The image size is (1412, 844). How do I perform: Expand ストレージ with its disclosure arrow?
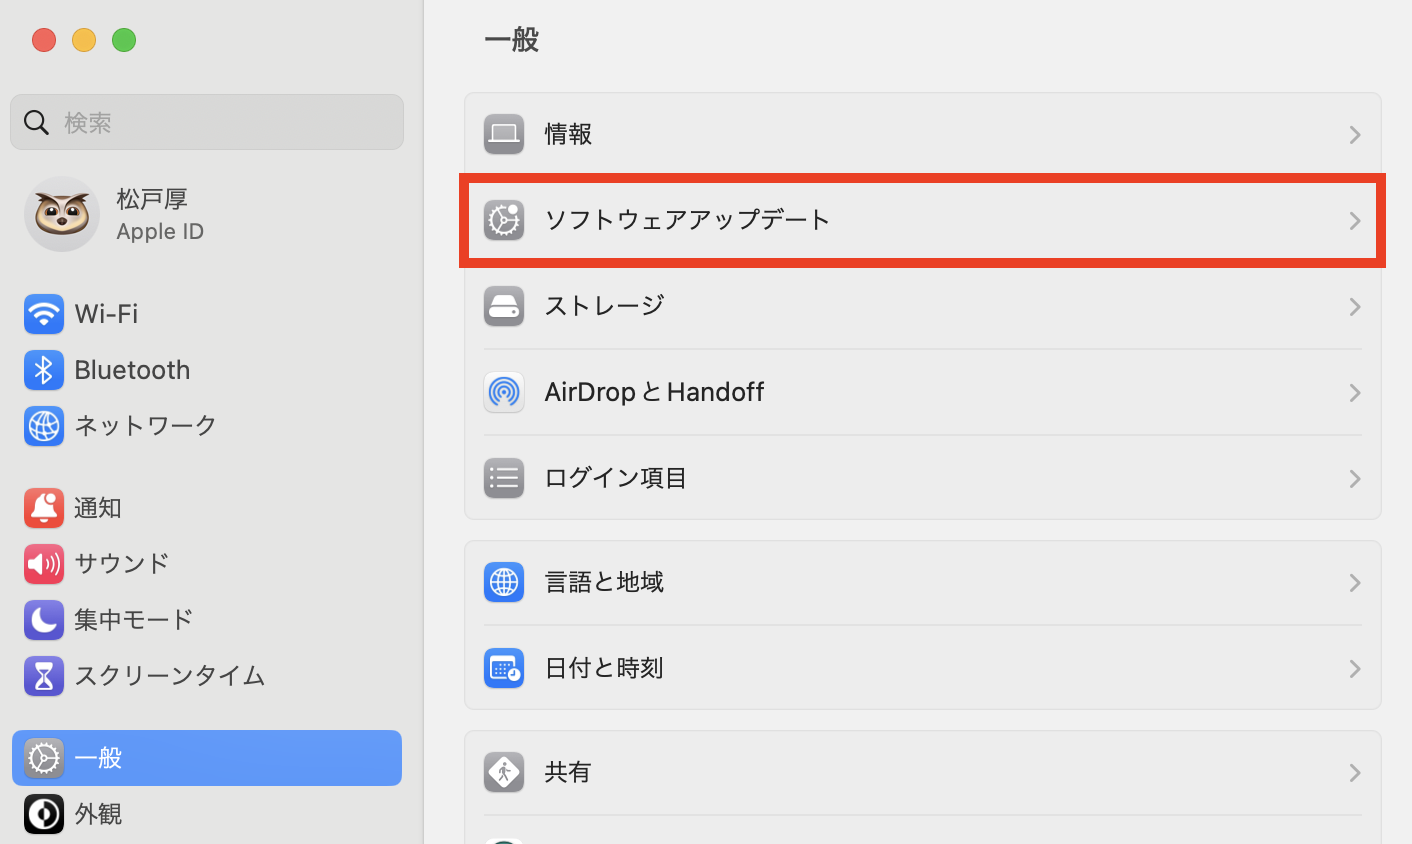1355,306
